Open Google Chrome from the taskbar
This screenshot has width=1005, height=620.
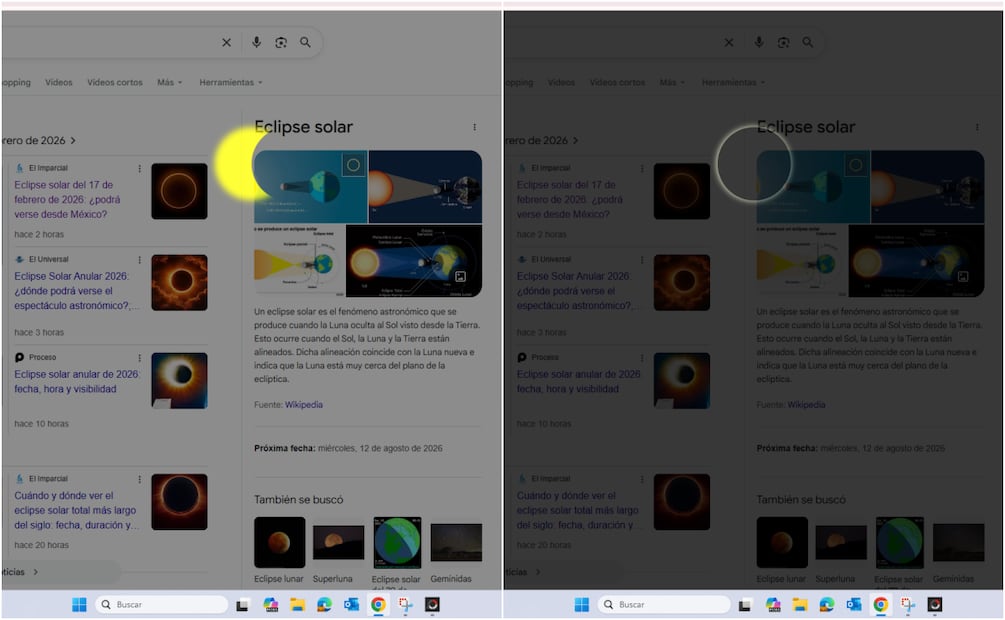378,605
